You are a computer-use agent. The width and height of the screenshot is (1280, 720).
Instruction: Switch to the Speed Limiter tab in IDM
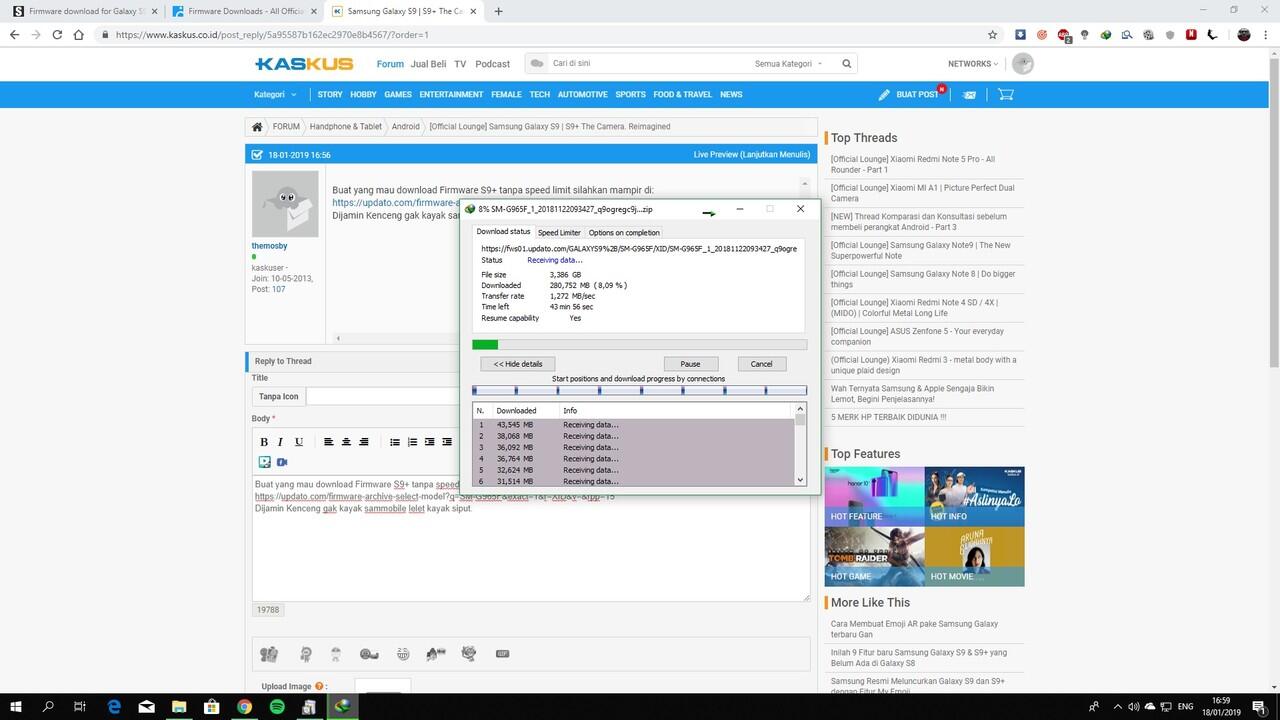tap(559, 232)
